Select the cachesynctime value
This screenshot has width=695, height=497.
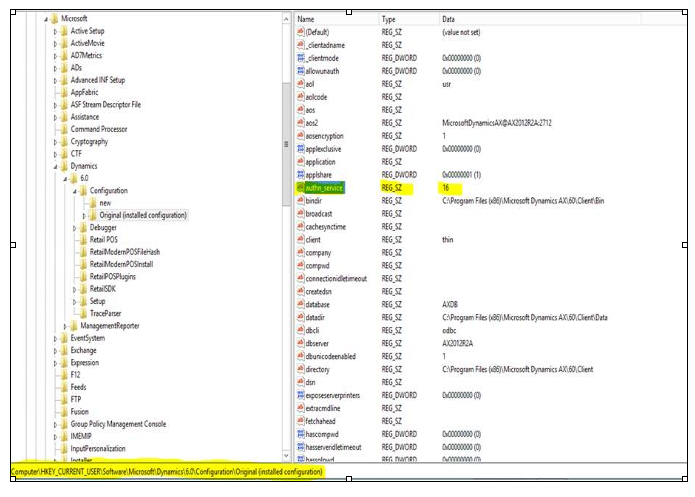(x=326, y=227)
